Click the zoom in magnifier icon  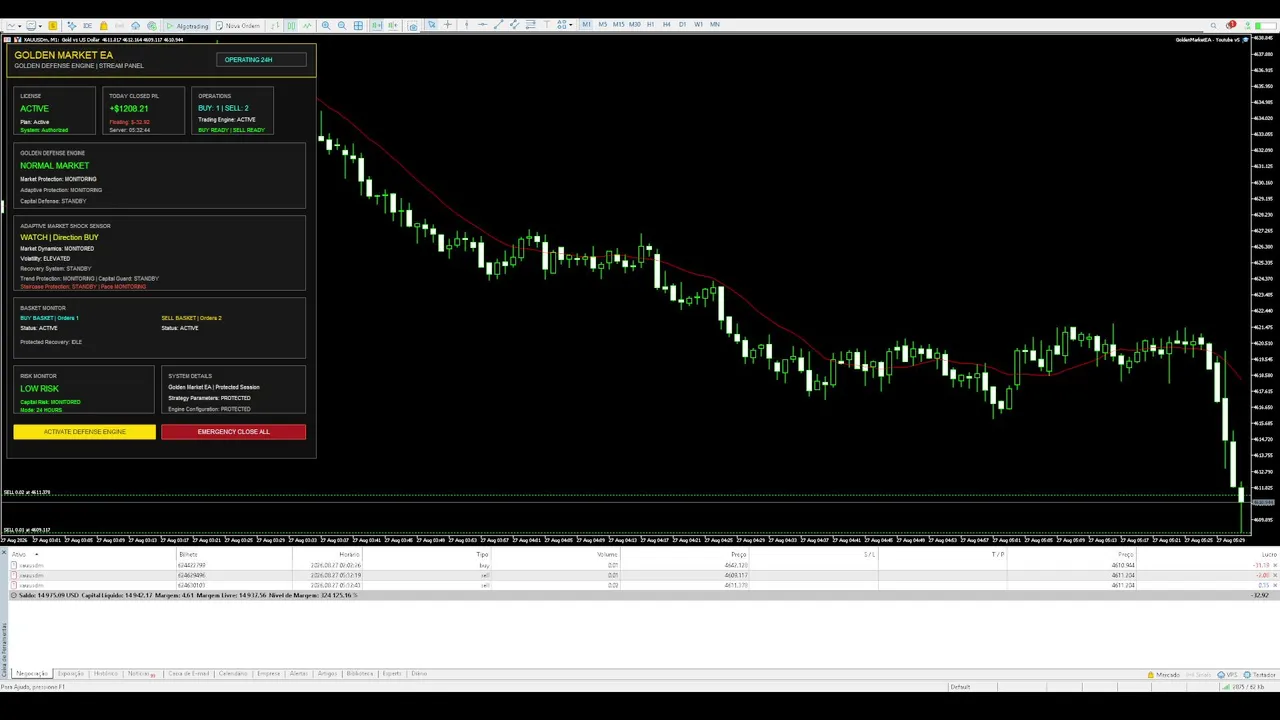326,25
